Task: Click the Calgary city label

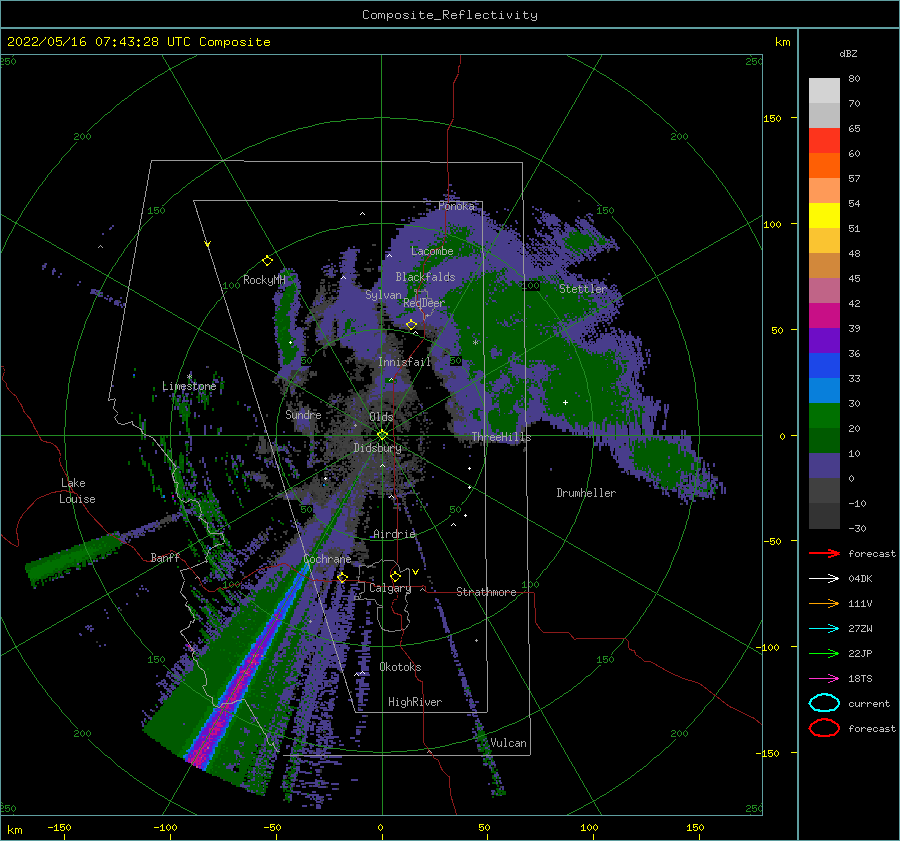Action: (390, 588)
